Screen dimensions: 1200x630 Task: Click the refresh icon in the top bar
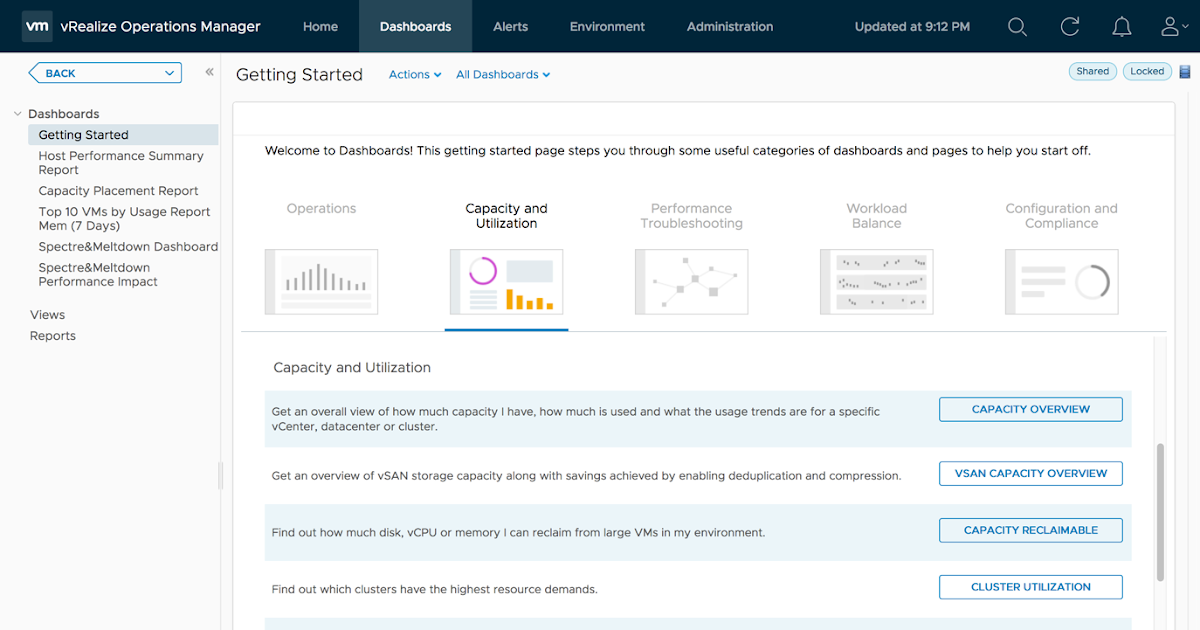pos(1069,27)
